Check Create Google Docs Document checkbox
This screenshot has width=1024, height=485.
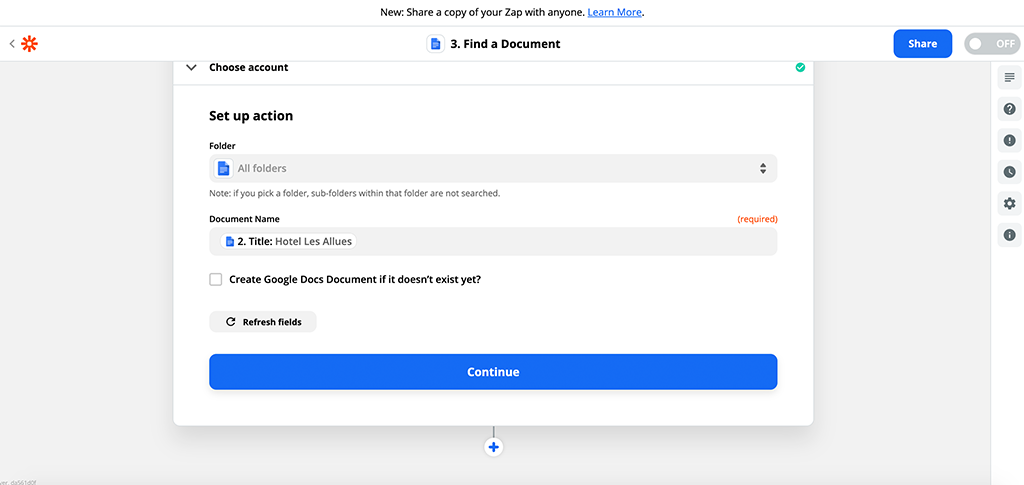[x=216, y=280]
